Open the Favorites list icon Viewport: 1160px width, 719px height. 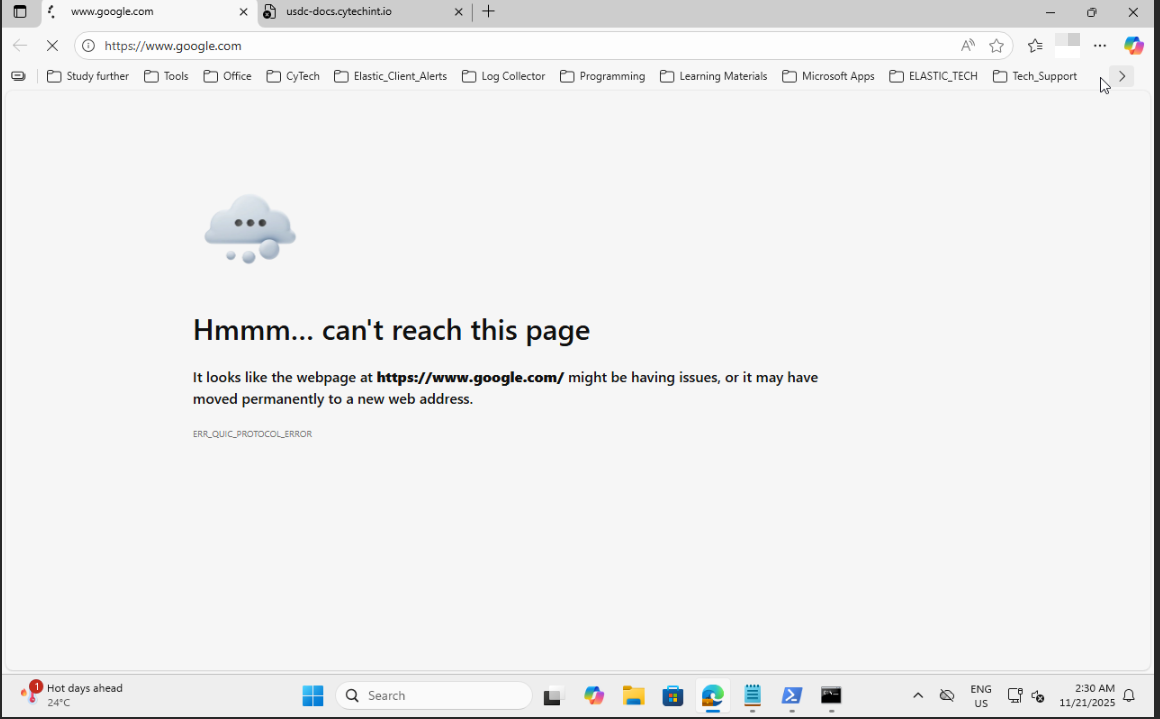coord(1035,46)
